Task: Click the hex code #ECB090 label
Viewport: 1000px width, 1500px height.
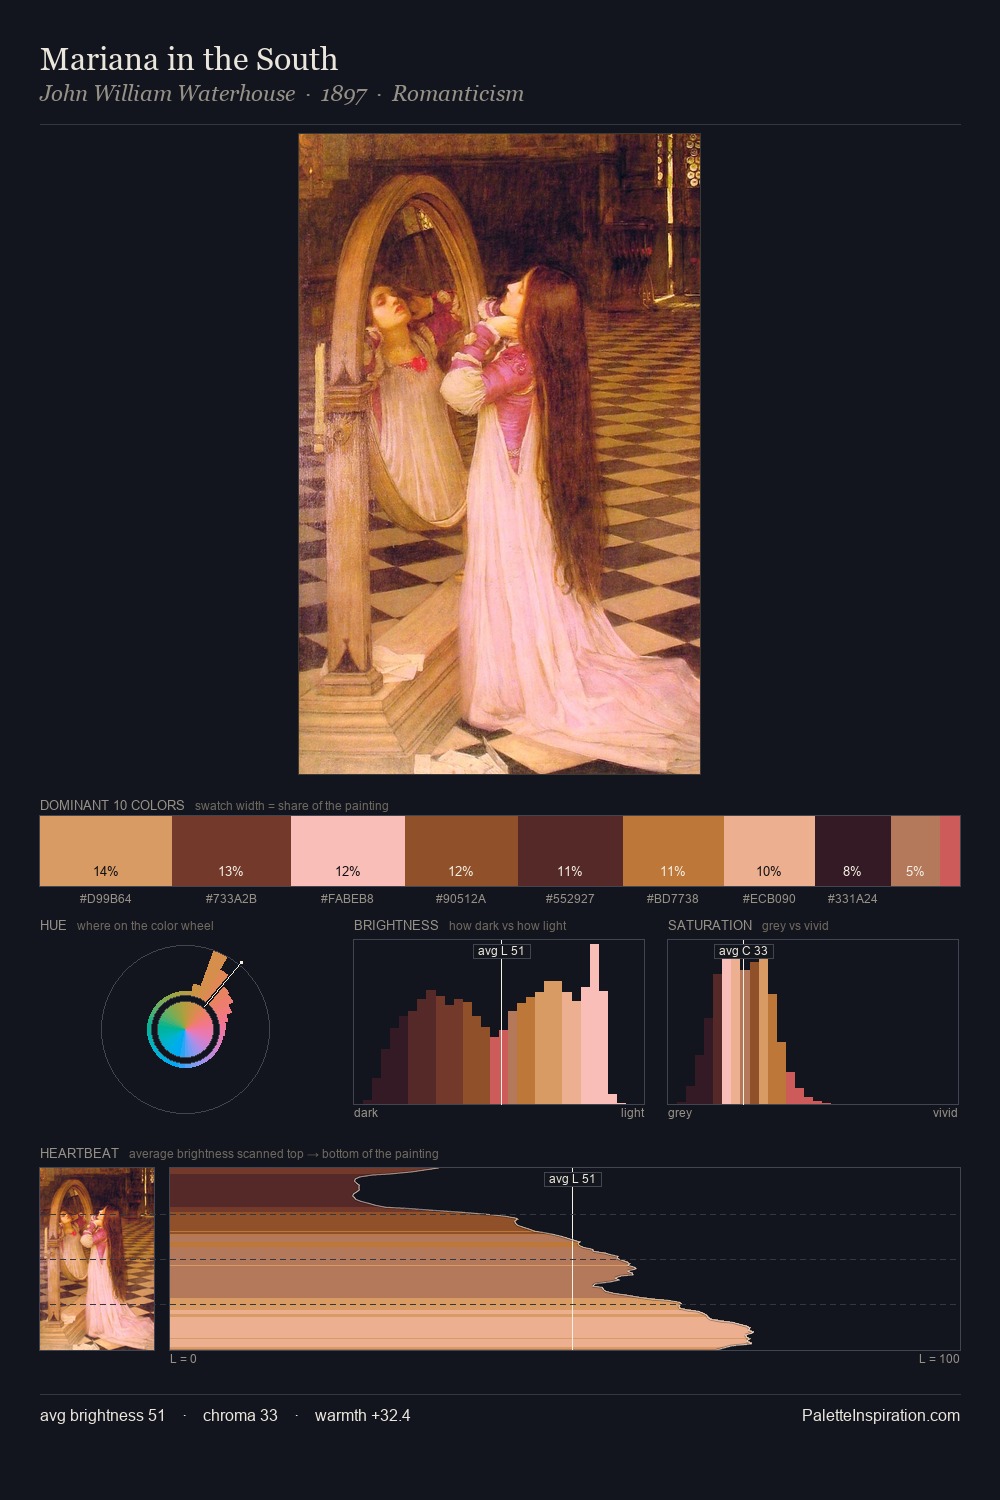Action: [x=769, y=899]
